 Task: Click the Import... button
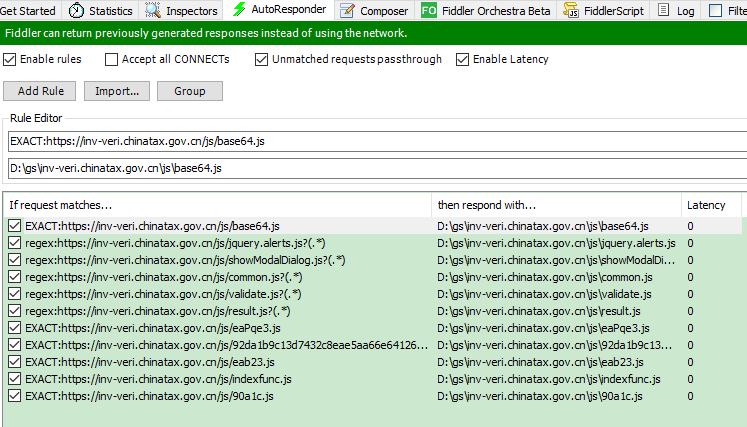(117, 91)
